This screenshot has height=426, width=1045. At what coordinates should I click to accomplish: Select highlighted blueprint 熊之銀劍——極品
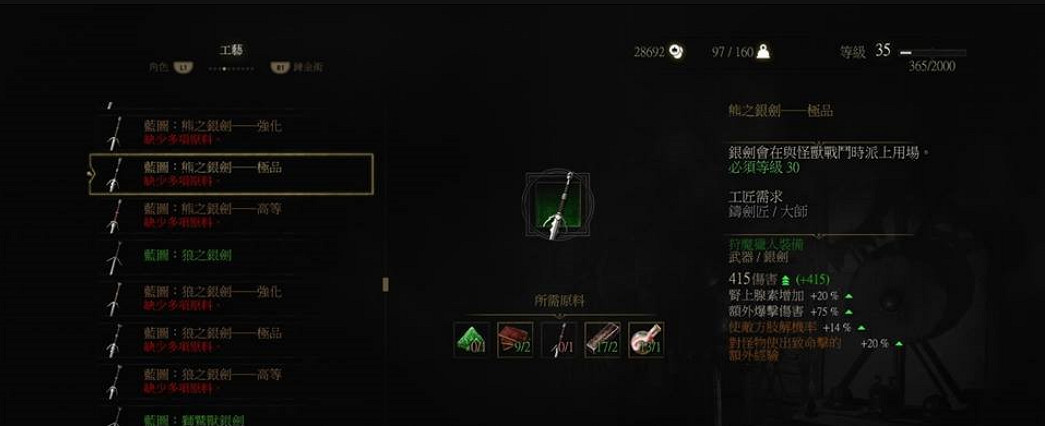[231, 173]
